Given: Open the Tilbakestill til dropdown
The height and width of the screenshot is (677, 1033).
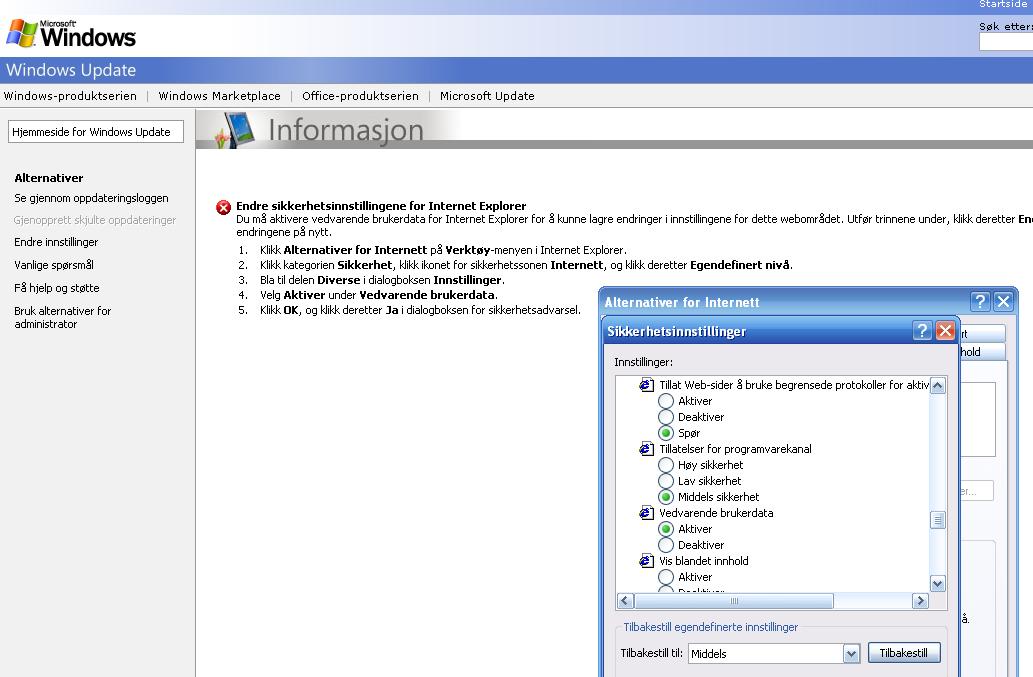Looking at the screenshot, I should point(851,653).
